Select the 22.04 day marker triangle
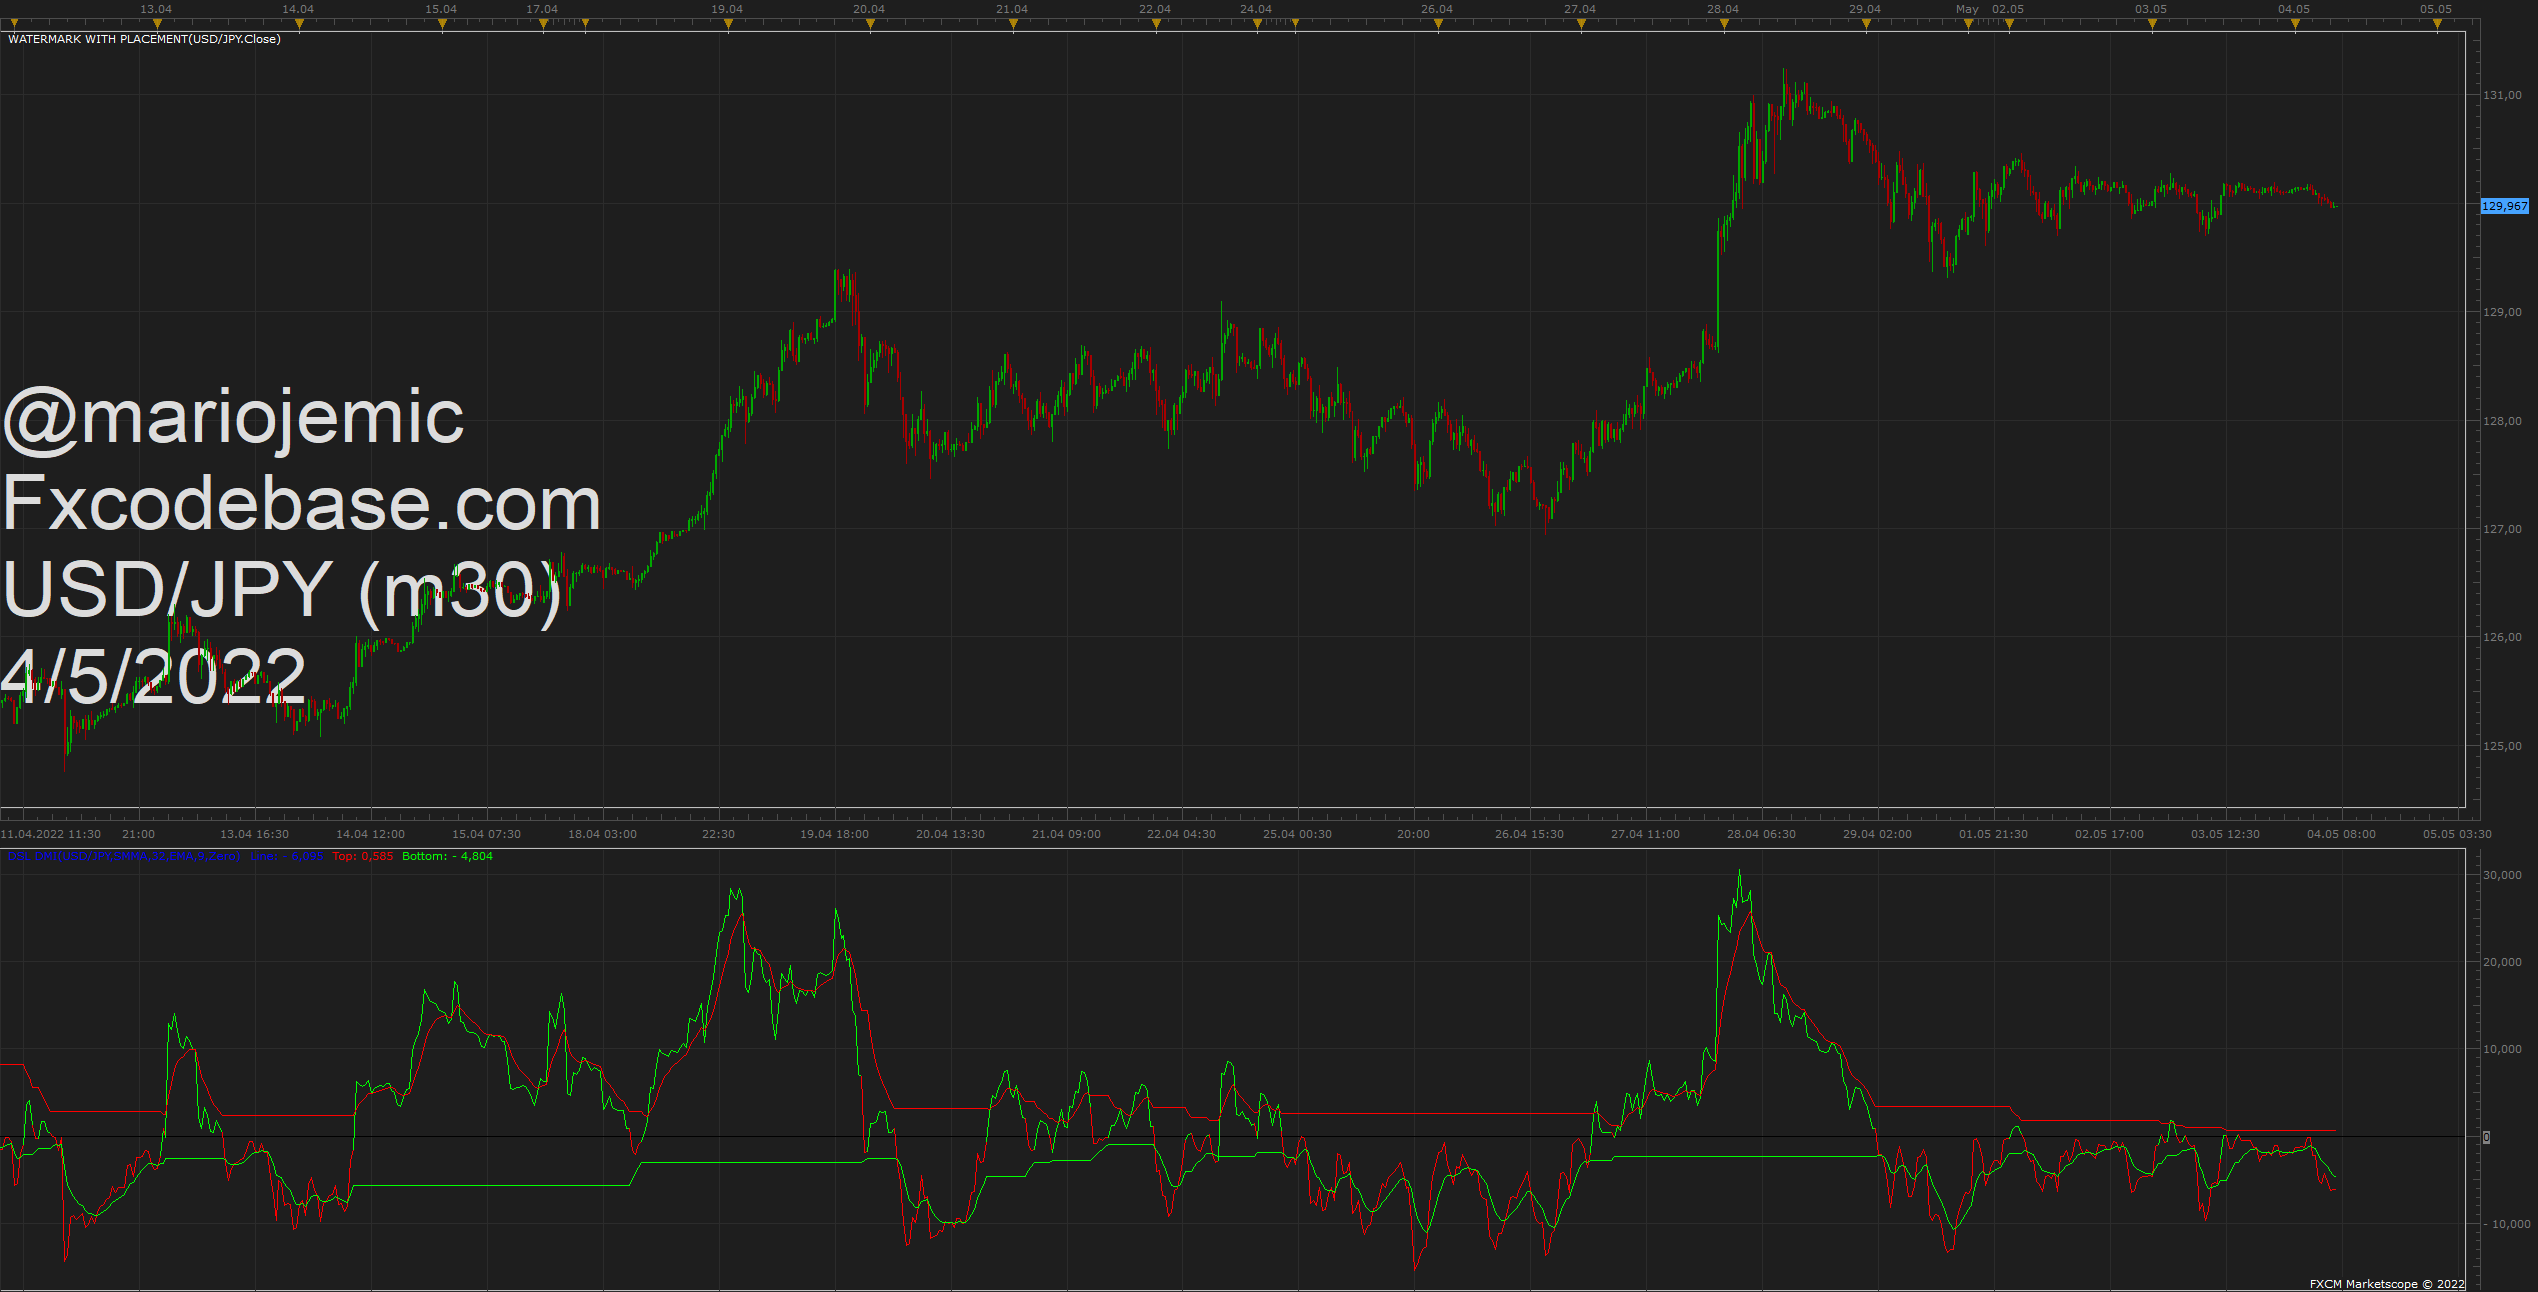The height and width of the screenshot is (1292, 2538). 1156,25
